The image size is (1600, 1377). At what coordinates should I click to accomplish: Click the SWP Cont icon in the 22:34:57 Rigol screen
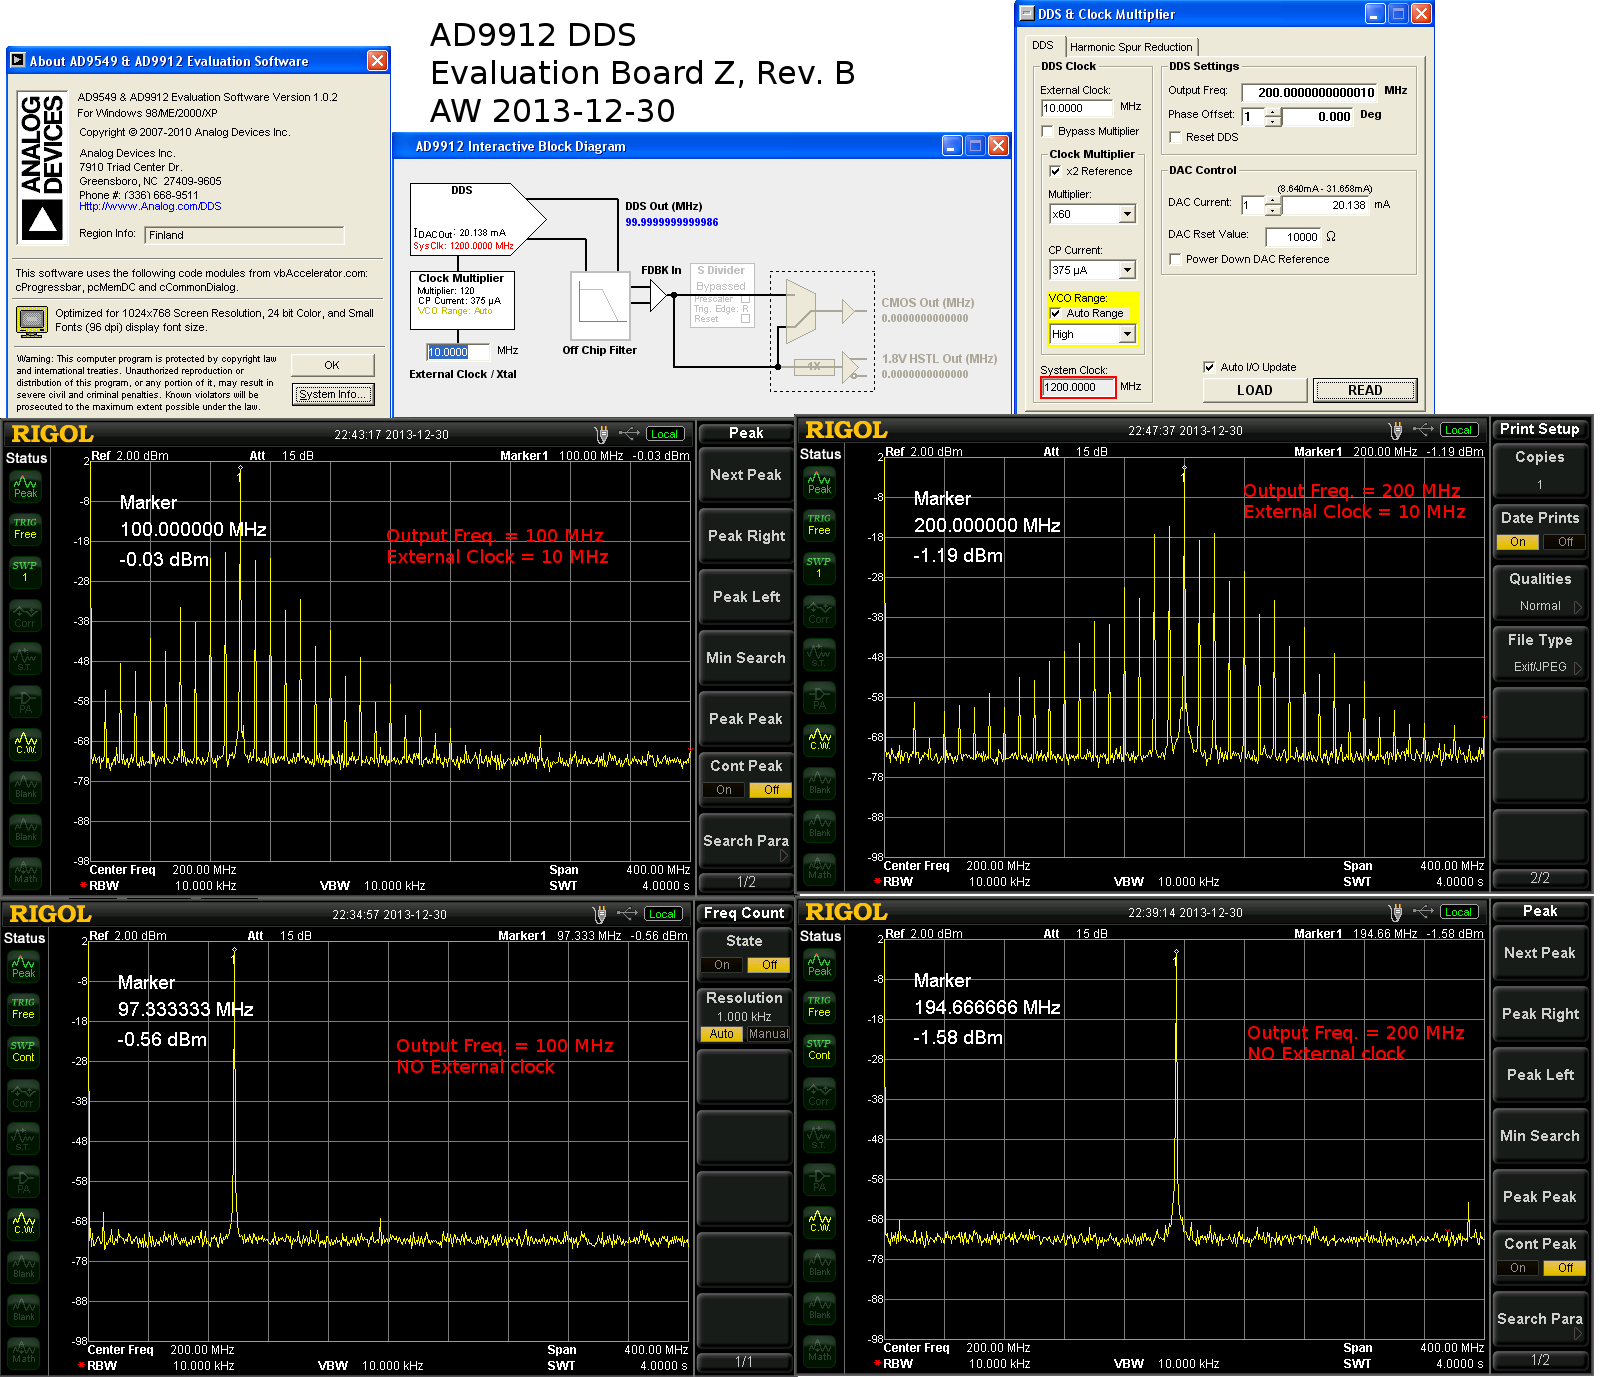point(23,1052)
